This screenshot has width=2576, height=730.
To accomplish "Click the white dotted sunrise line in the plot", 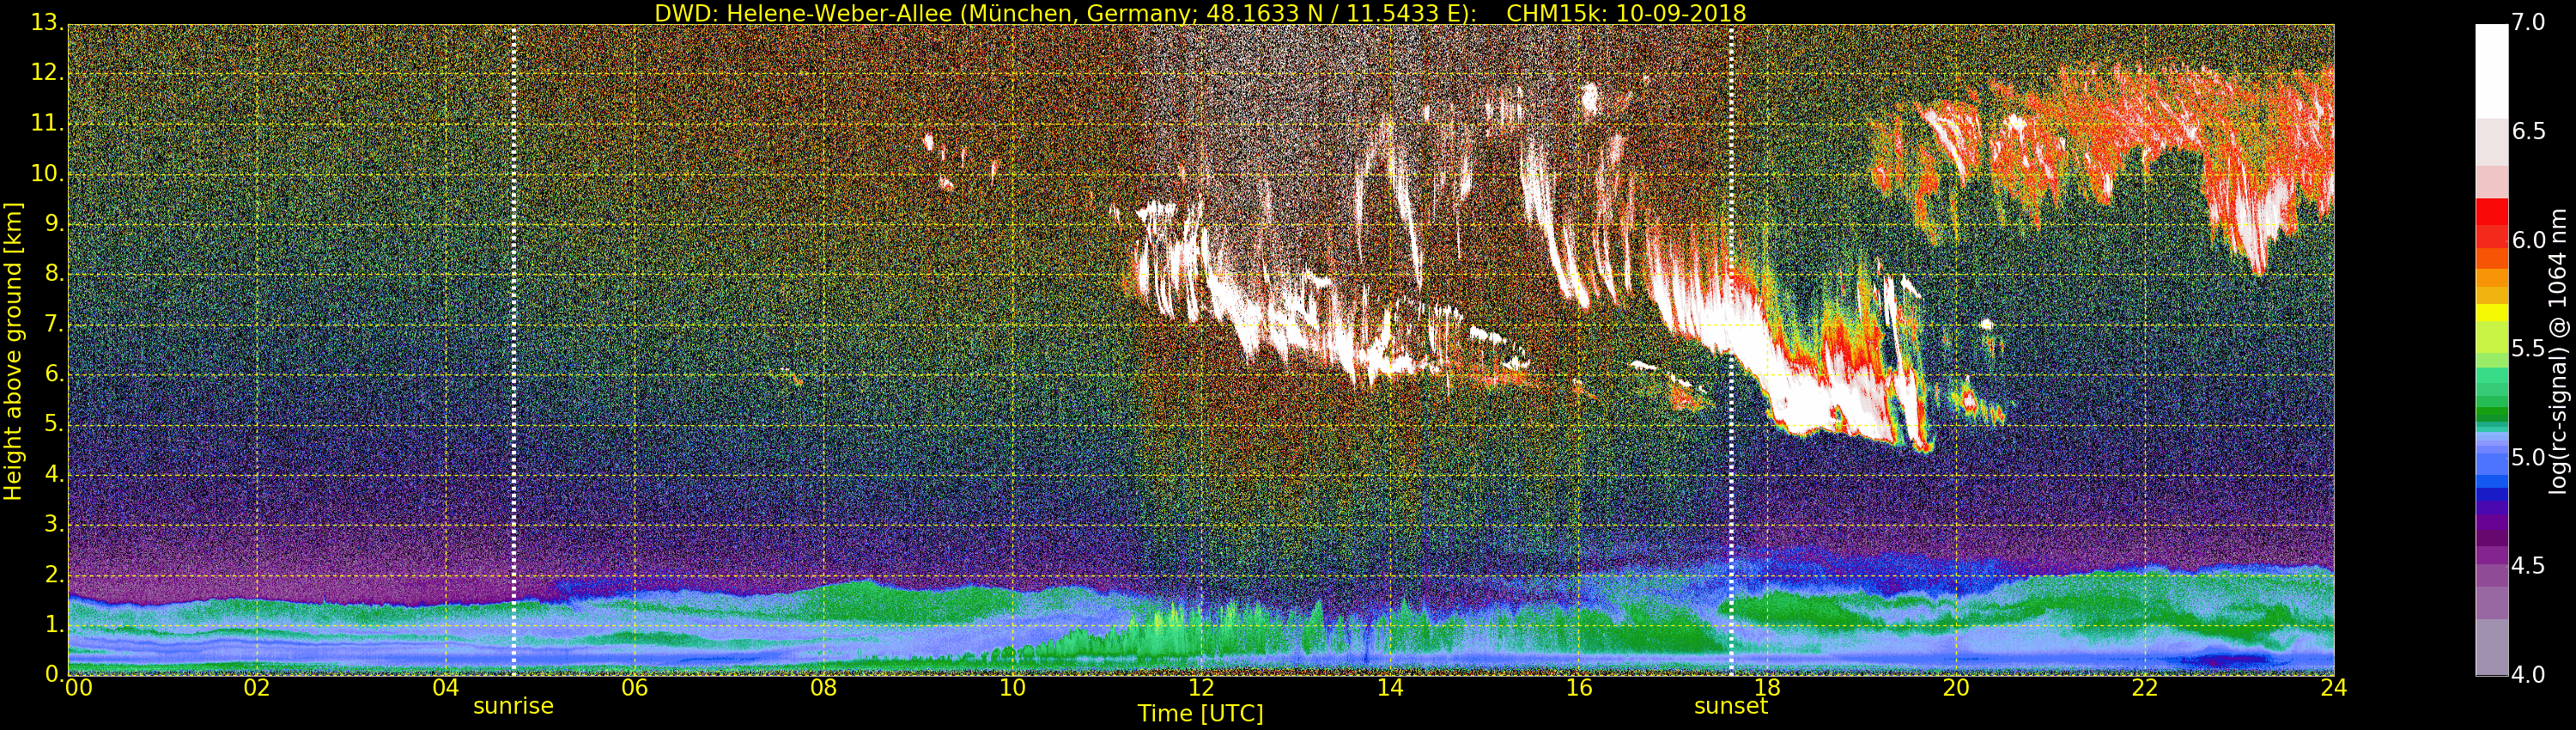I will coord(513,350).
